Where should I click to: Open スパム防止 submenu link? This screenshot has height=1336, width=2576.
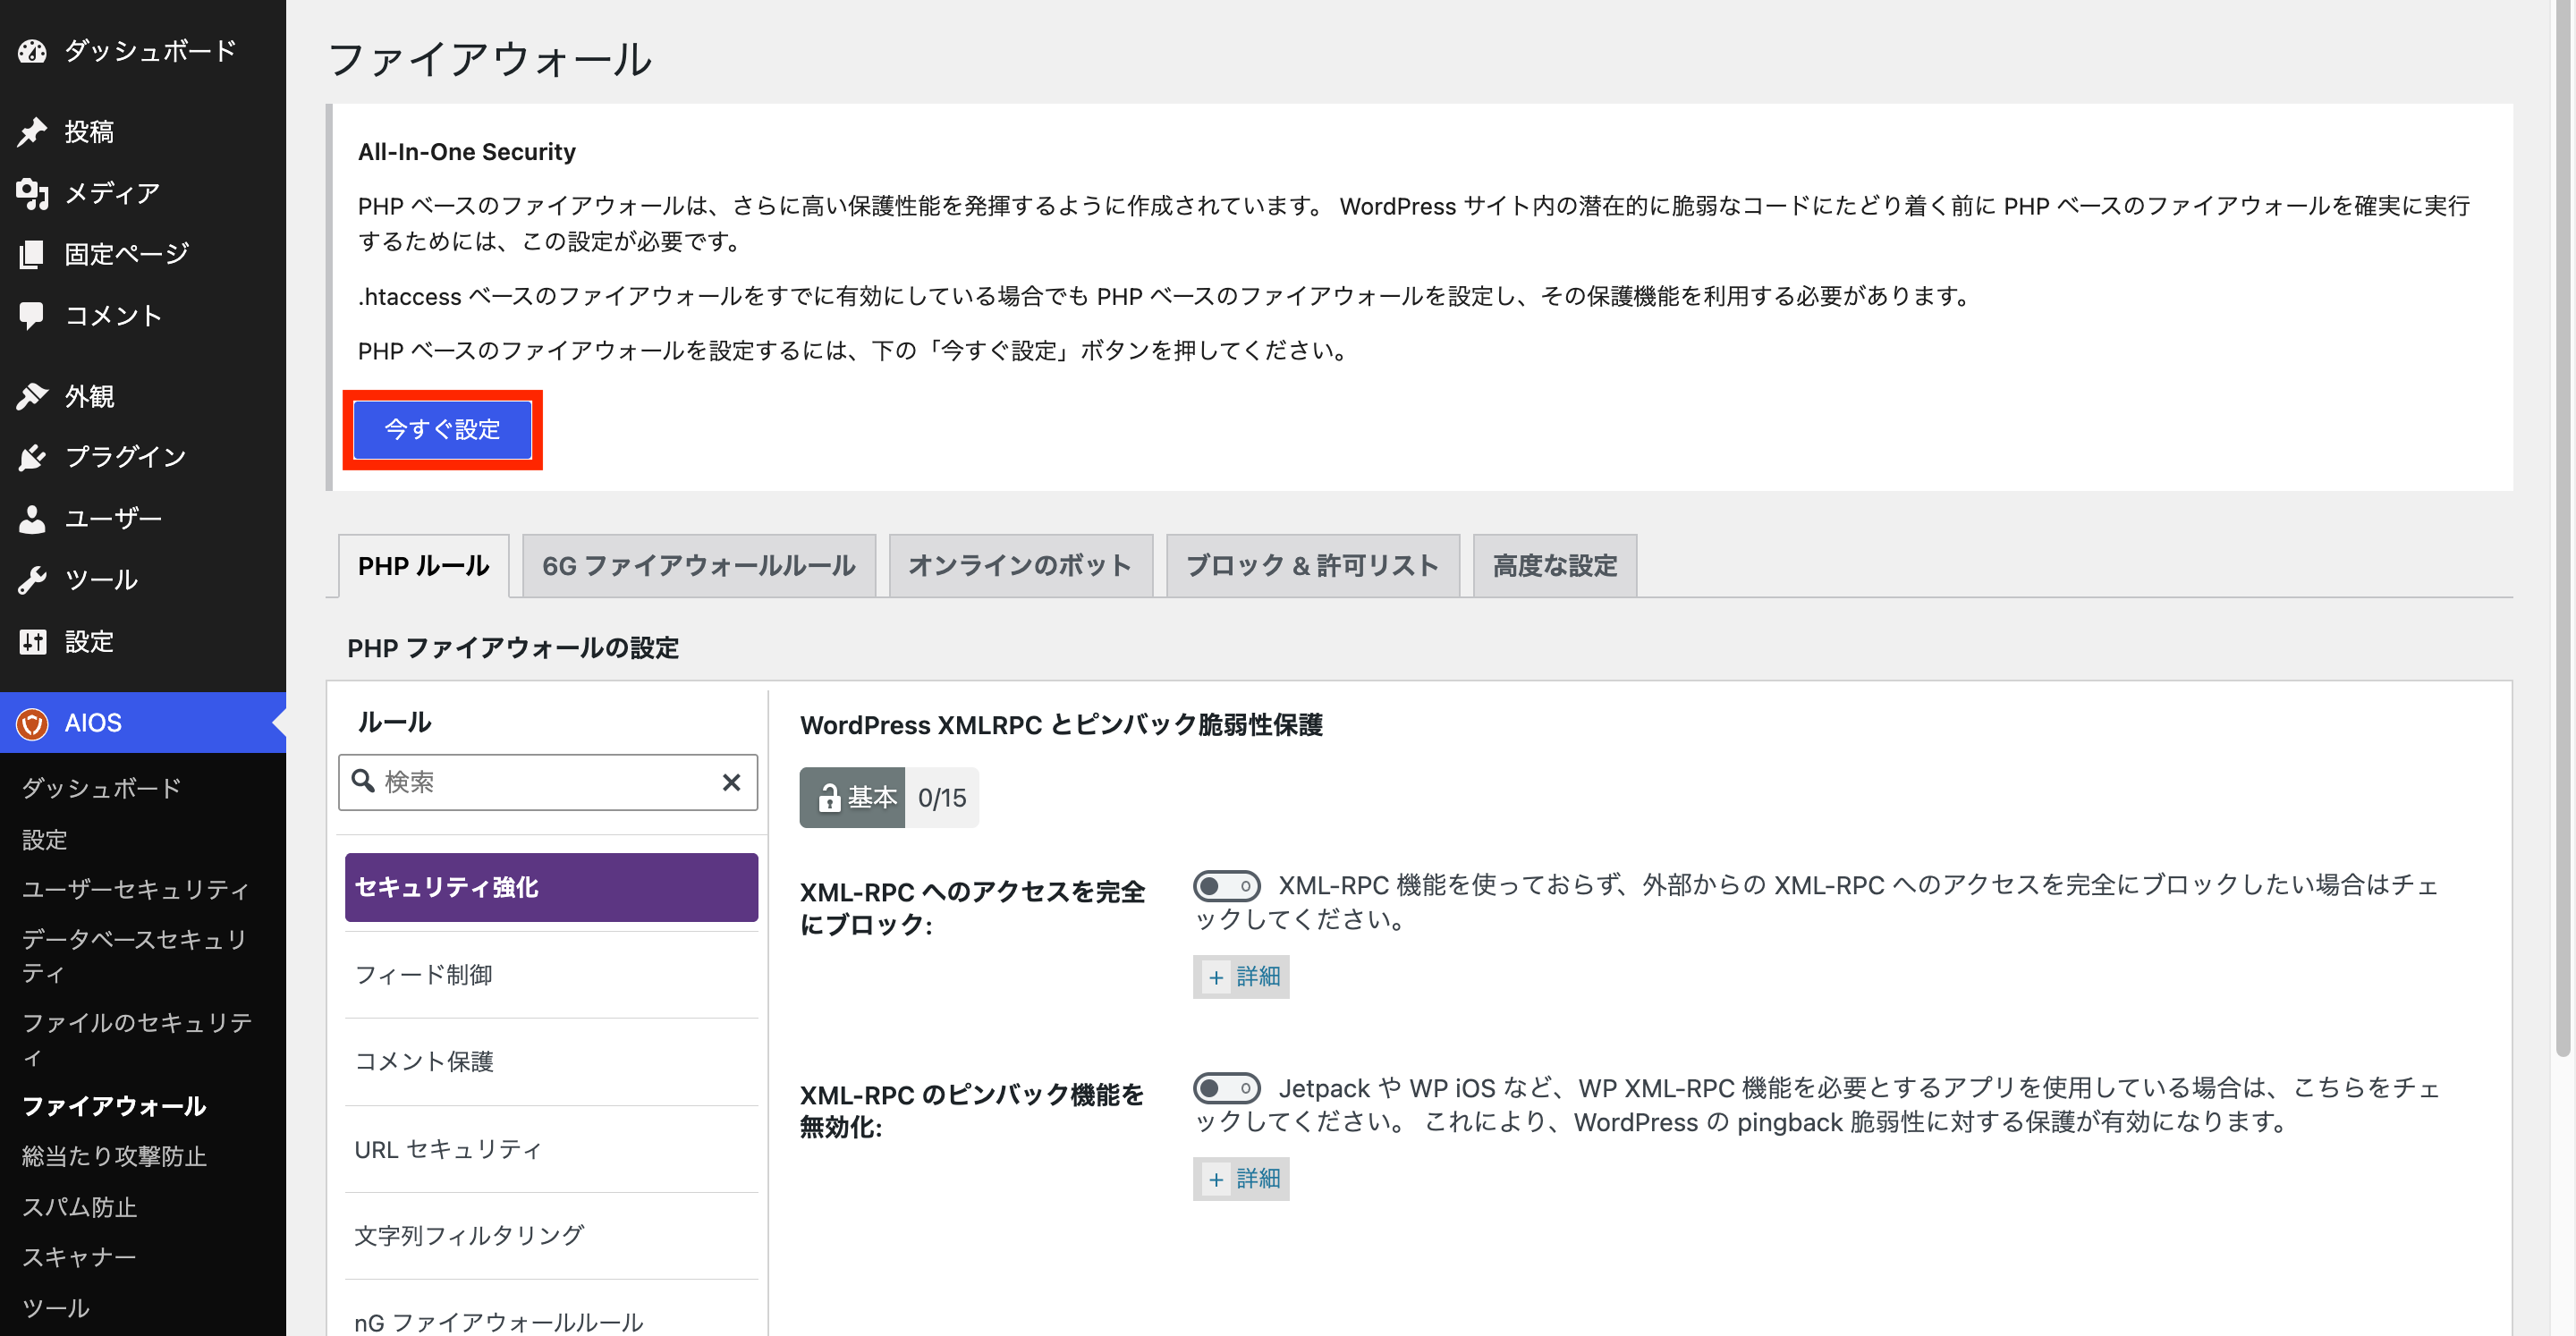(x=79, y=1208)
